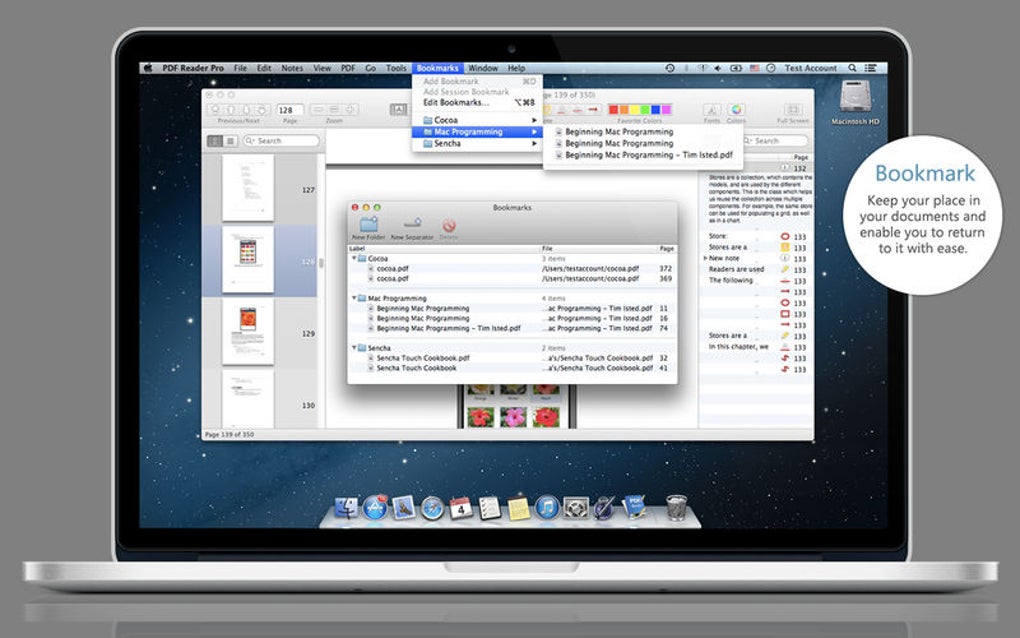Click the page number field showing 128

[289, 110]
